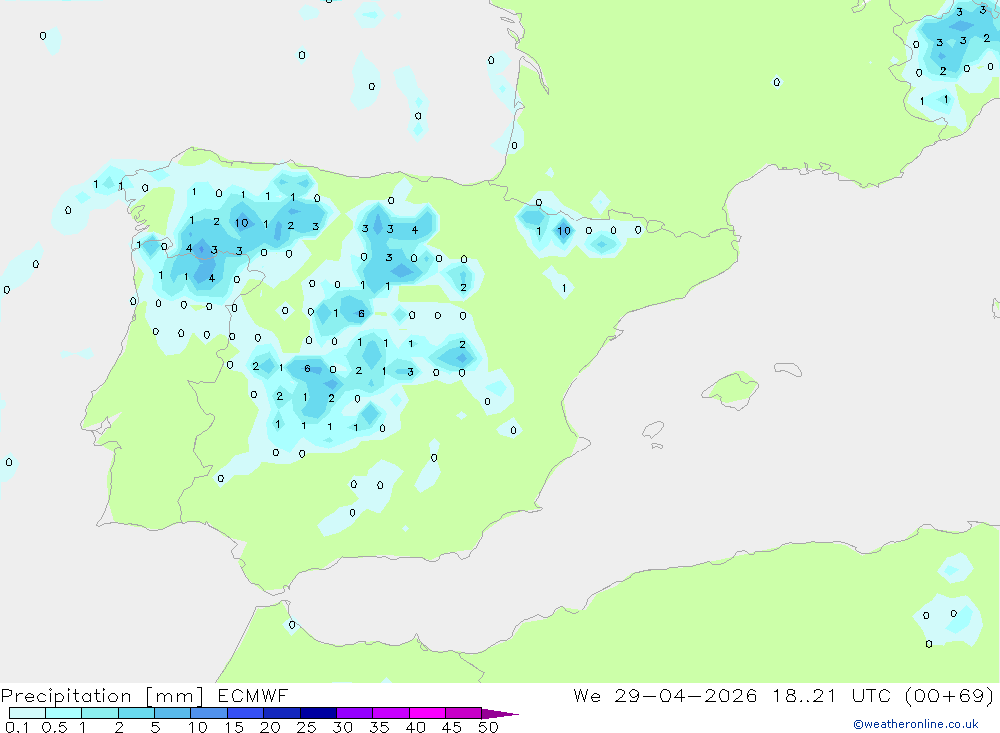This screenshot has height=733, width=1000.
Task: Select the 10–15 mm legend swatch
Action: [x=209, y=713]
